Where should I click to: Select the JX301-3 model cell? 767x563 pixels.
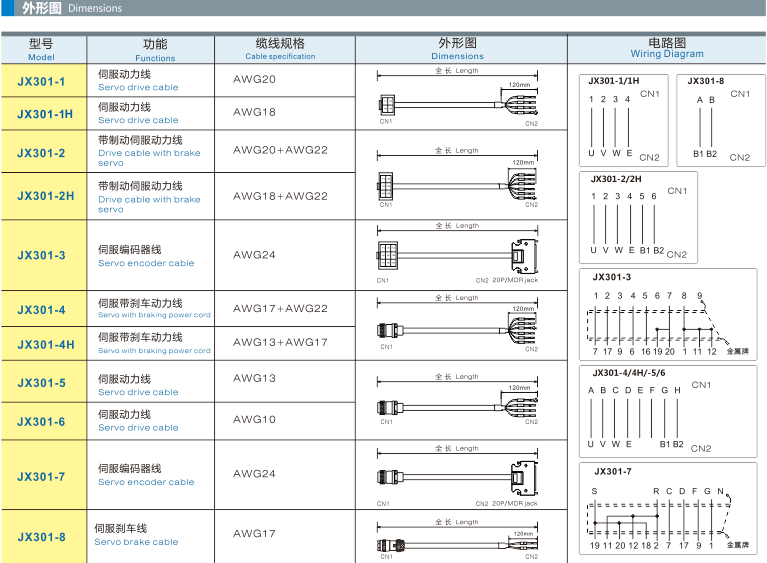coord(44,255)
